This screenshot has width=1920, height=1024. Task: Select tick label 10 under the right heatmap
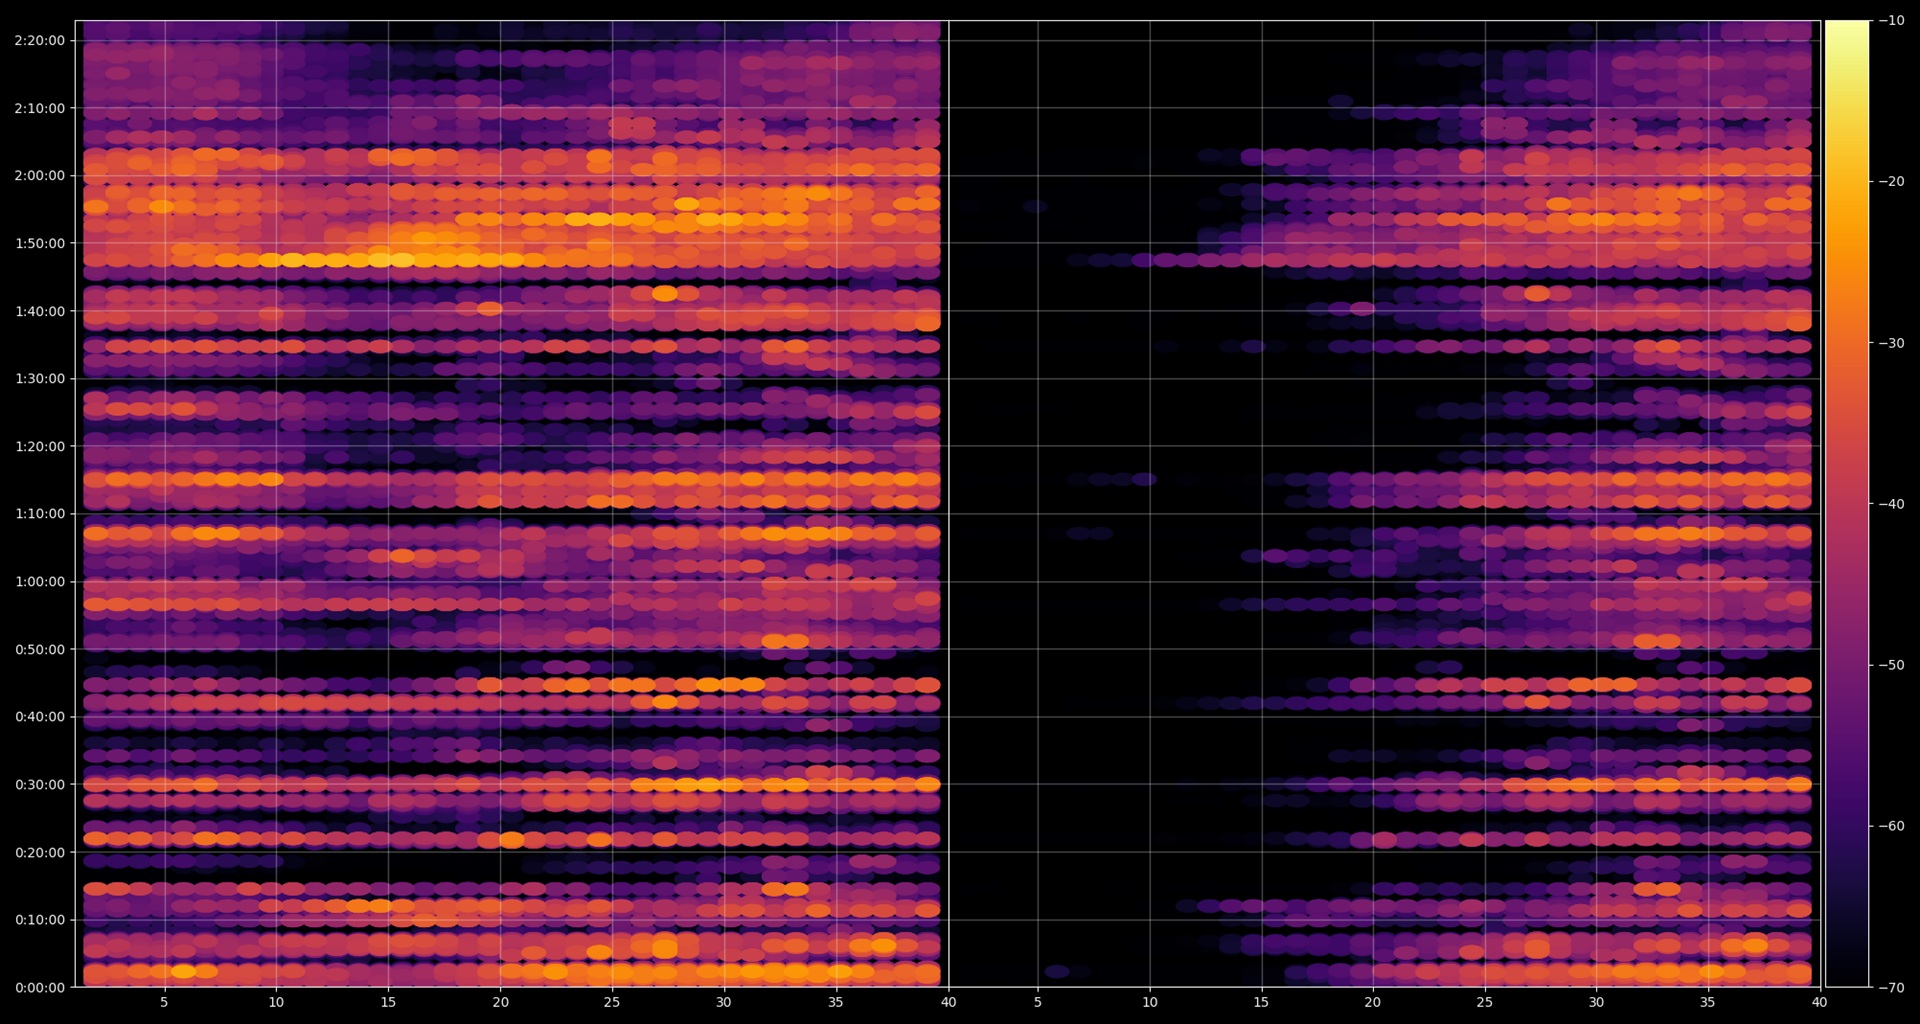point(1150,1002)
